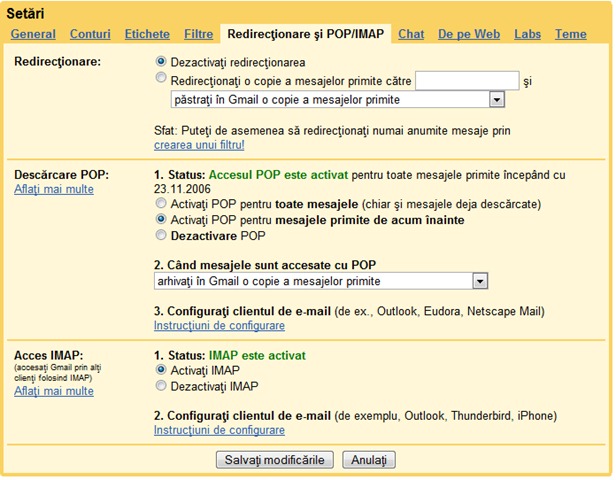Switch to the Conturi tab
The height and width of the screenshot is (480, 616).
pos(90,34)
